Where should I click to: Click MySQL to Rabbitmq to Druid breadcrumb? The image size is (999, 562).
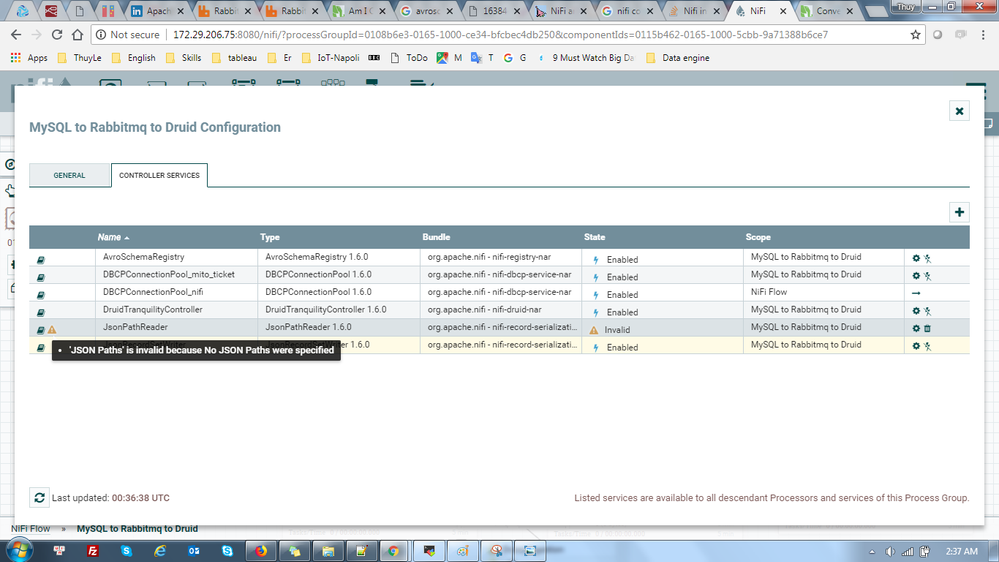point(137,529)
